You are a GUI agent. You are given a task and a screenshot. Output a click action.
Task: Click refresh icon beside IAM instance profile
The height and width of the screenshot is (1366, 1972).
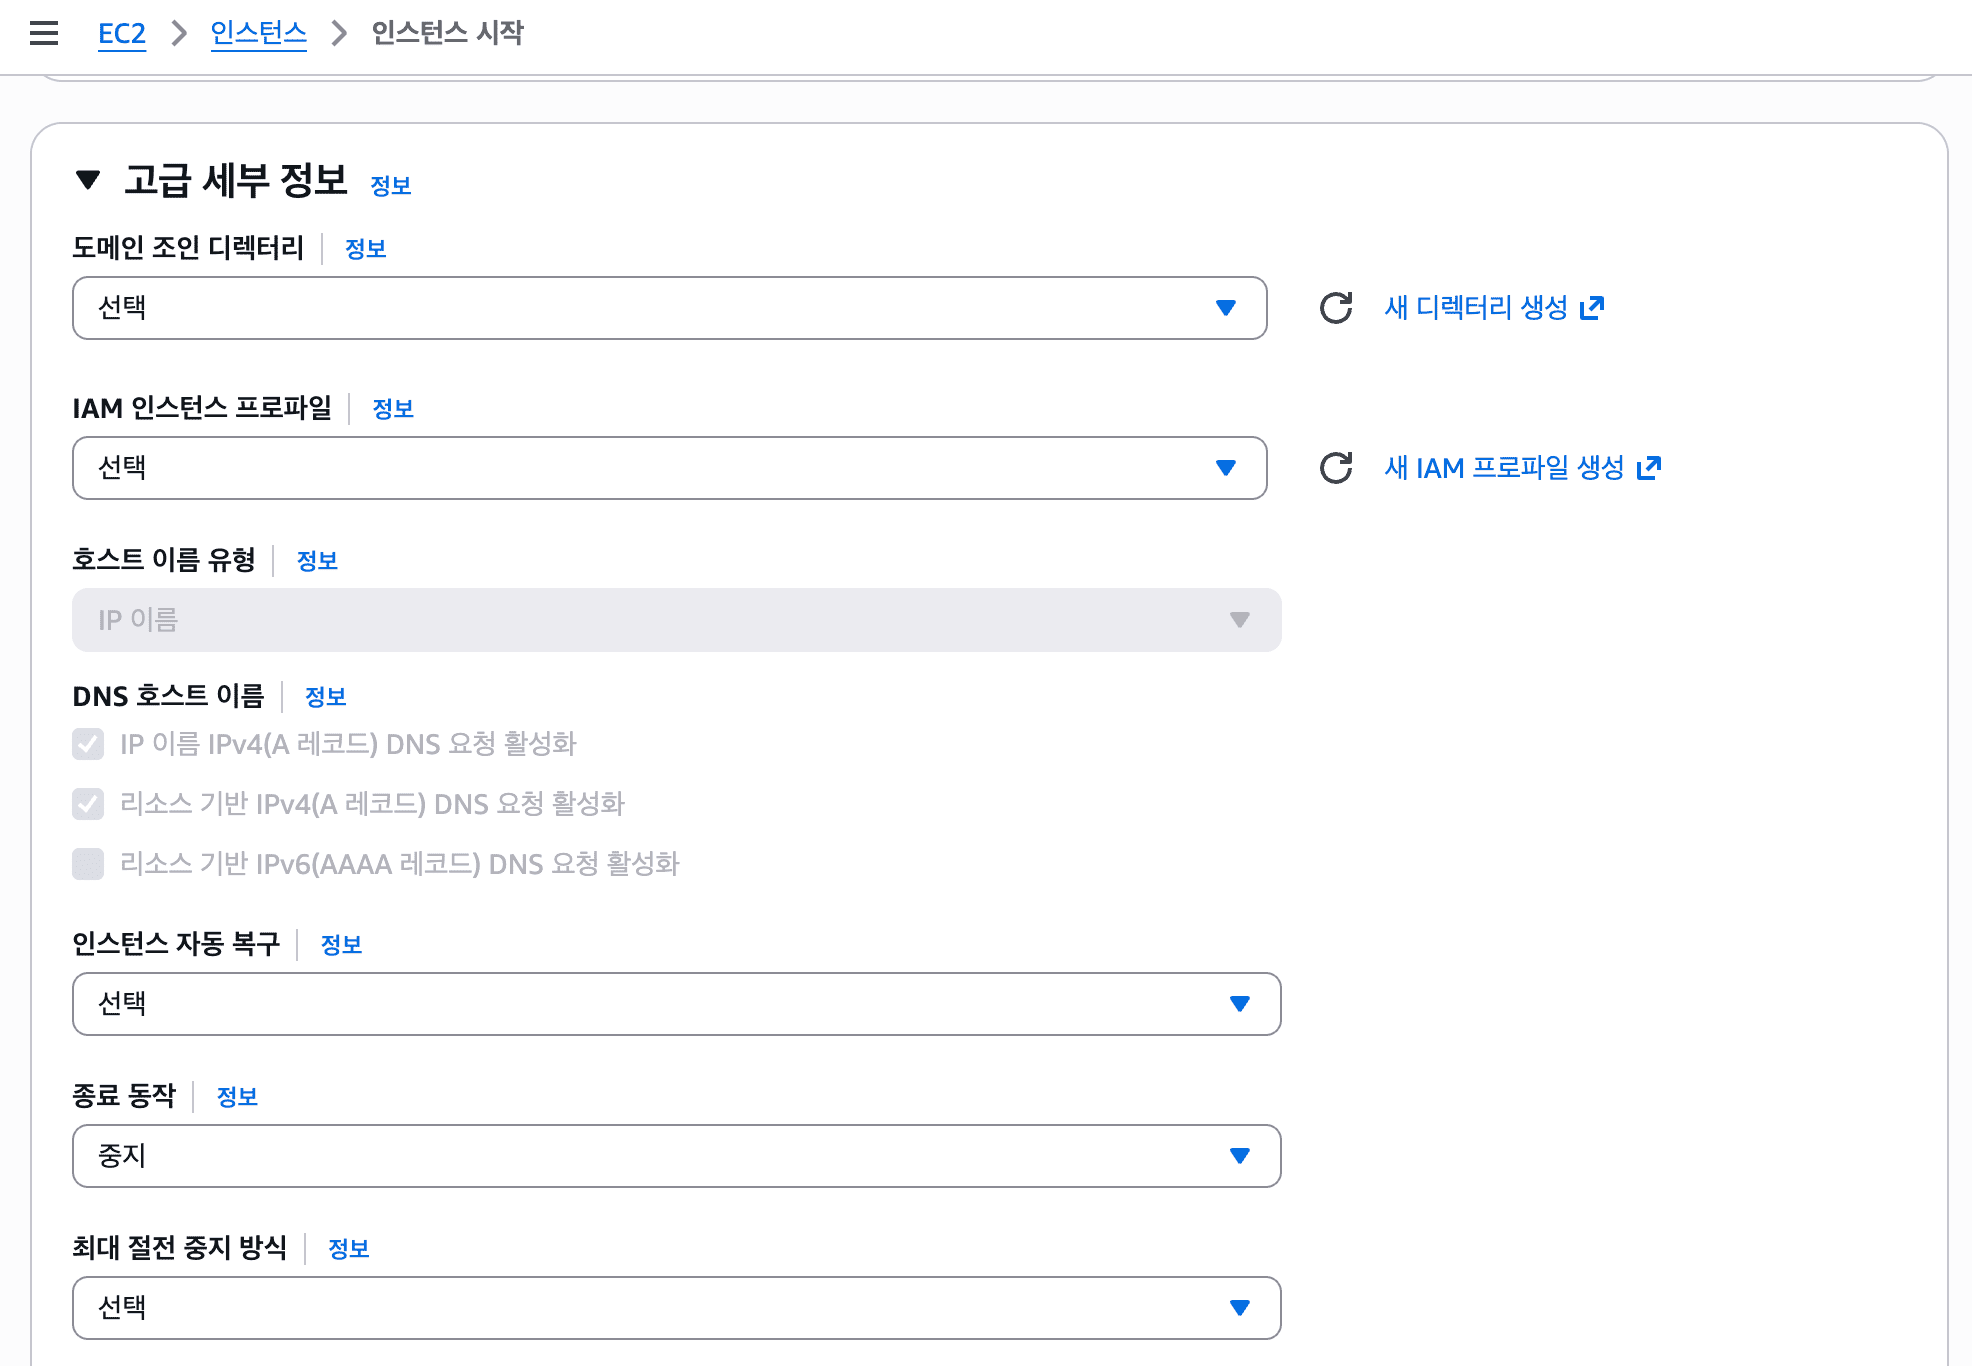(1336, 468)
